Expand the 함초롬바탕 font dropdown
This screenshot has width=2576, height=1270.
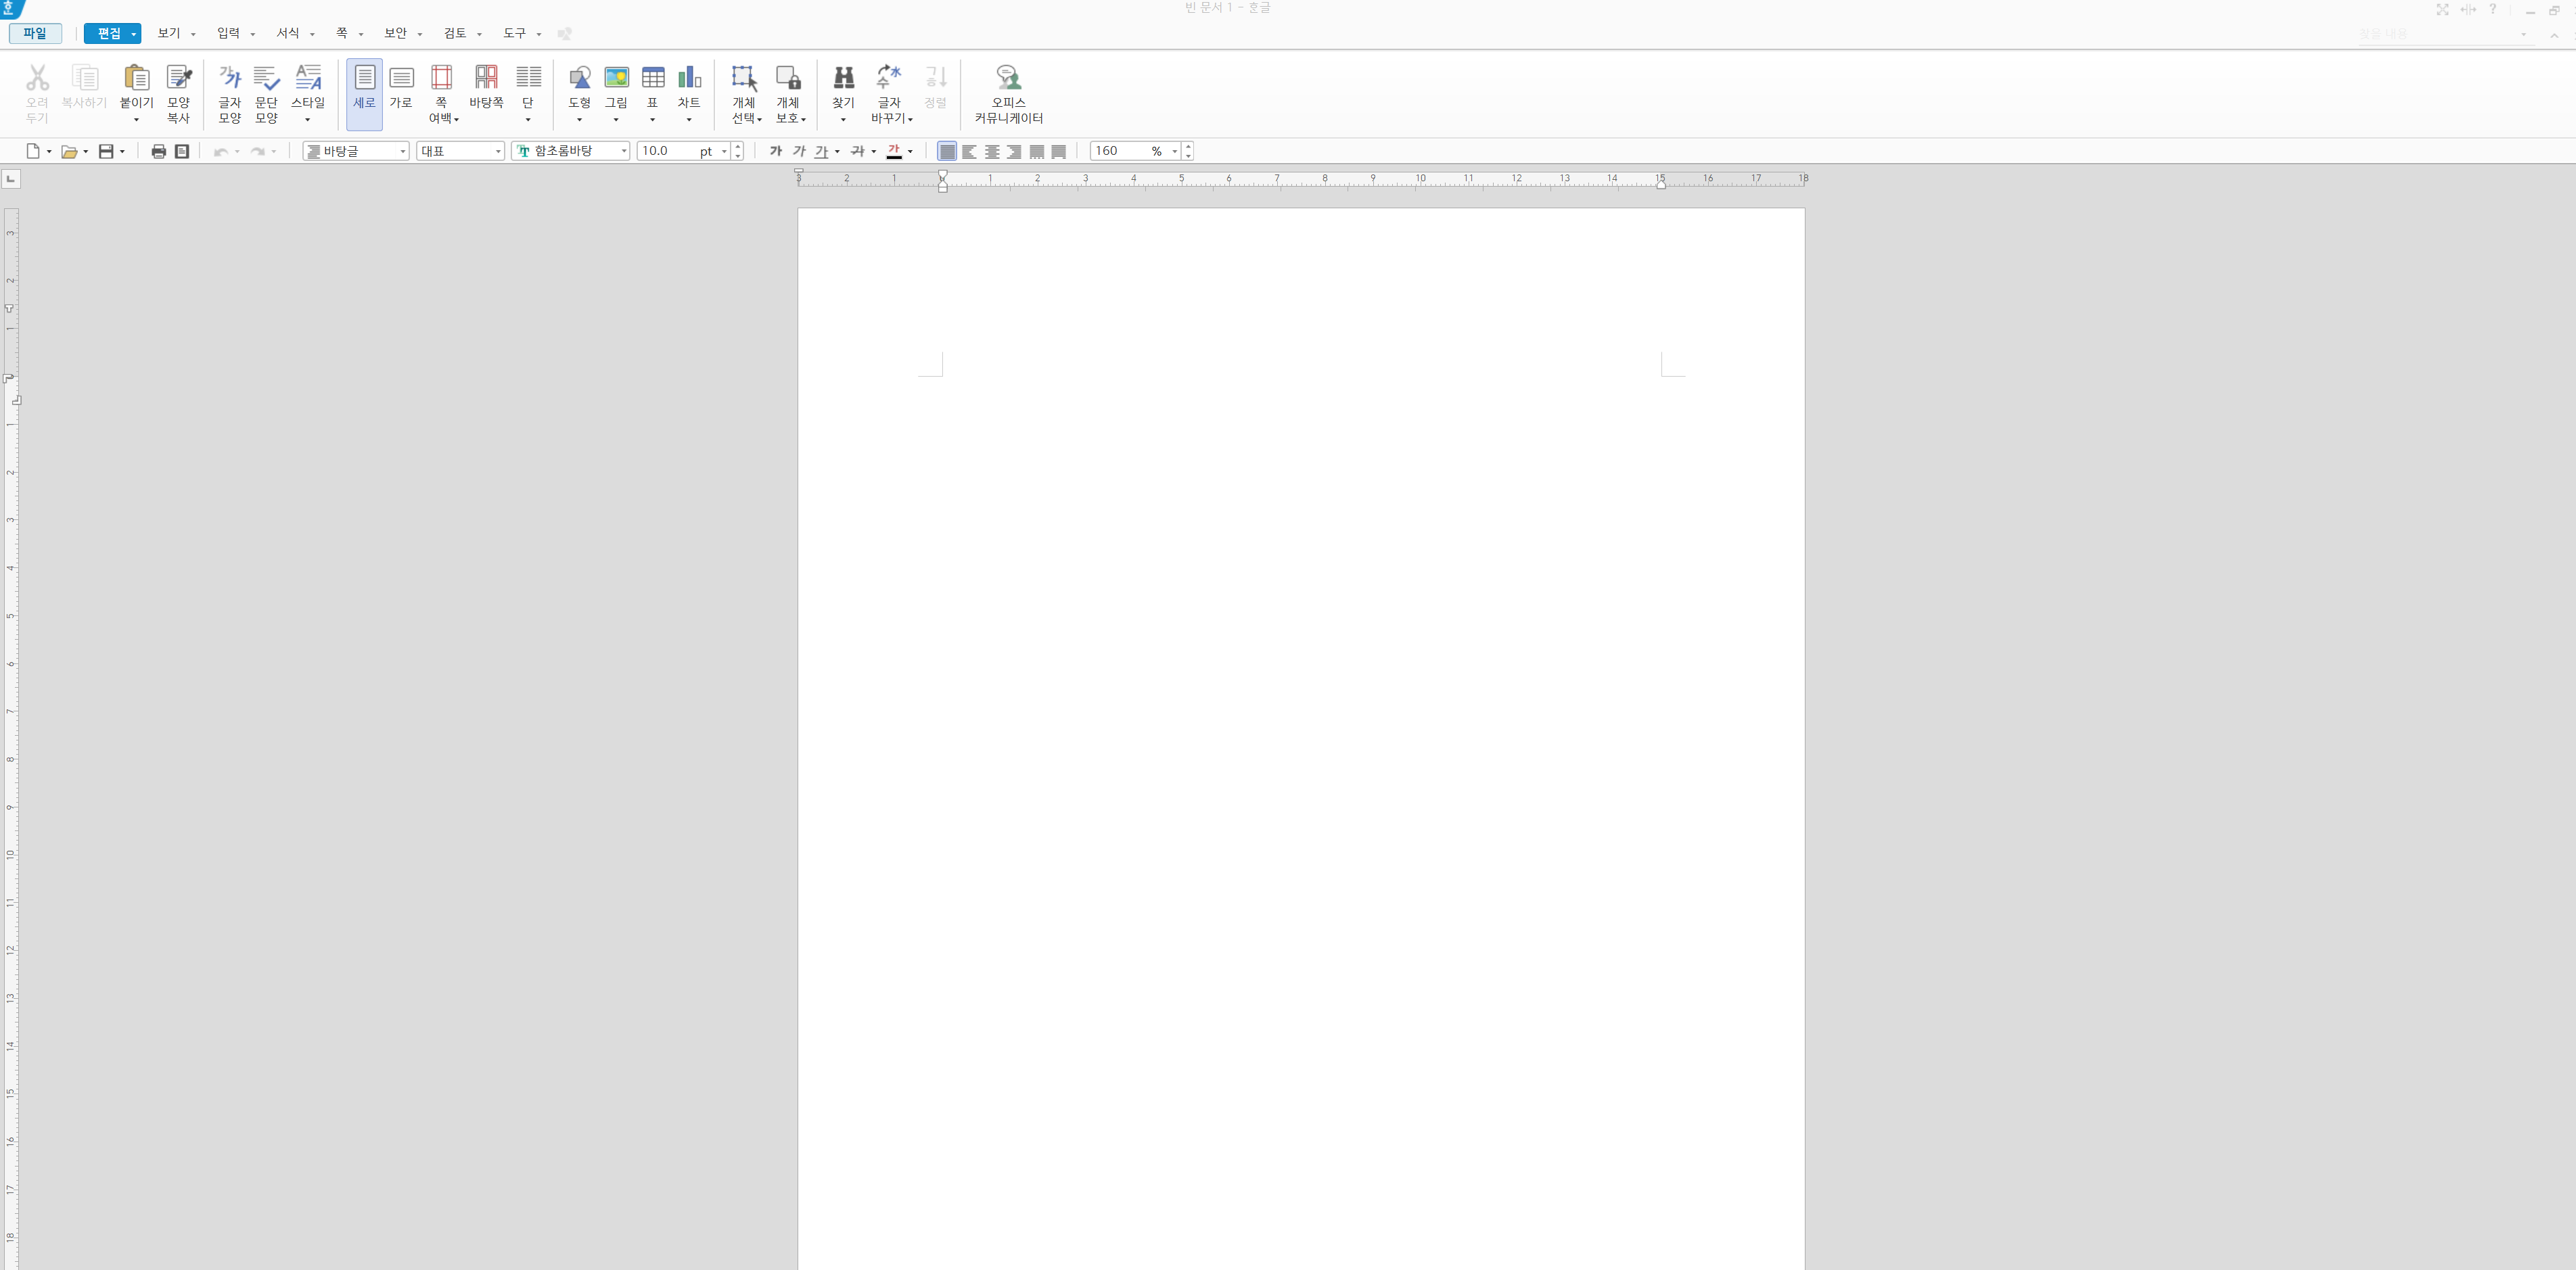coord(624,151)
